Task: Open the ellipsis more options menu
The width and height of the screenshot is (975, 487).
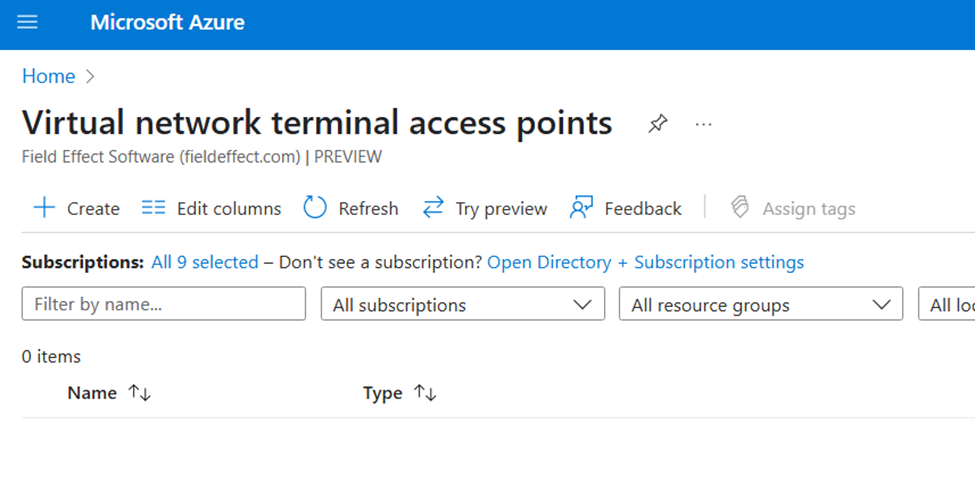Action: pos(703,124)
